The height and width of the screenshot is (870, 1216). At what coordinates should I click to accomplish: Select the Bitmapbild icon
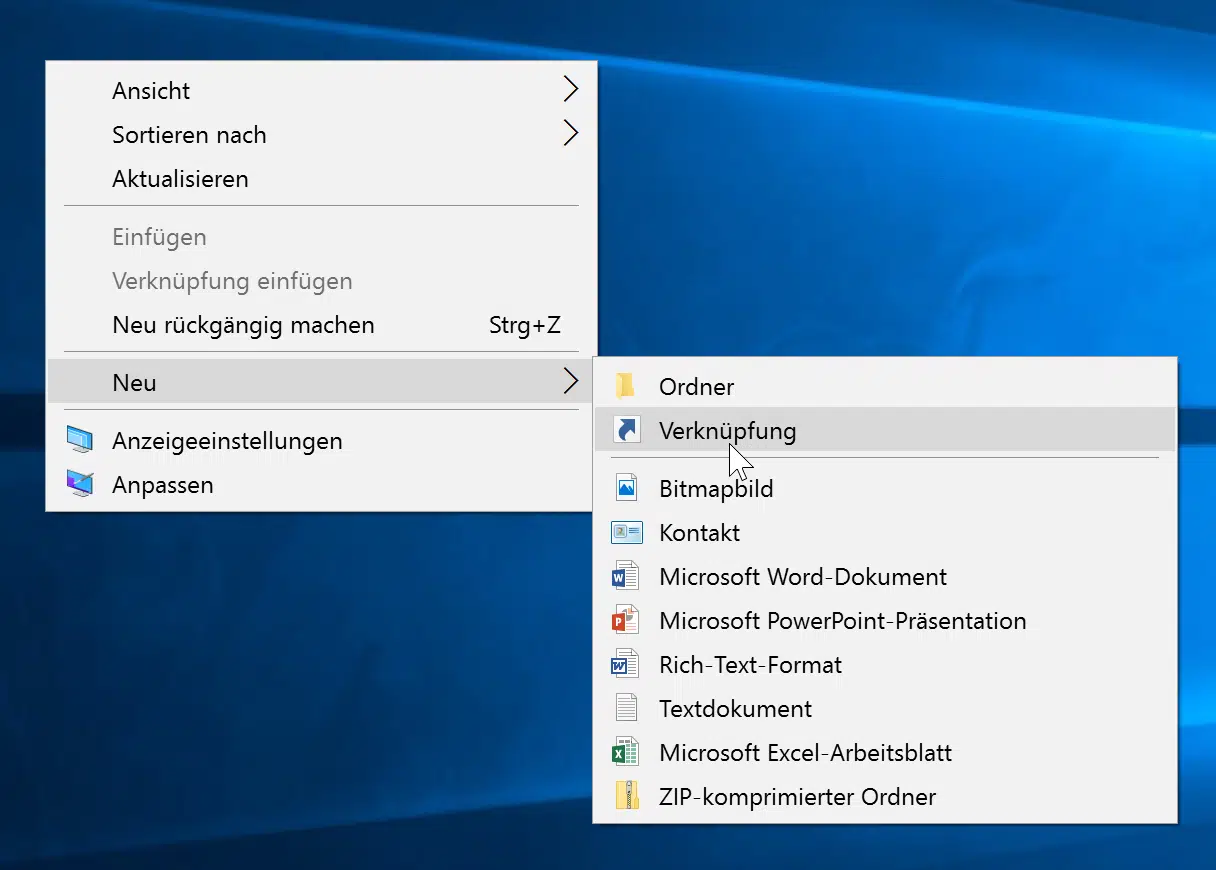(624, 488)
